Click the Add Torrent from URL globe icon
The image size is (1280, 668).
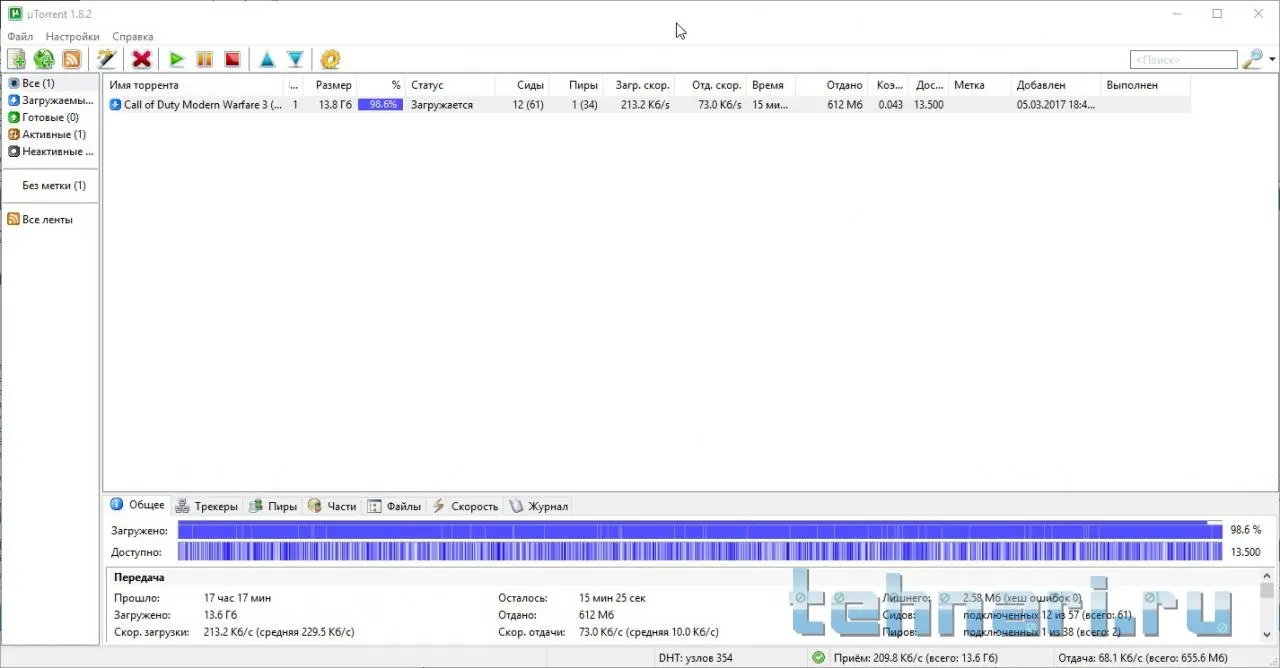(44, 59)
